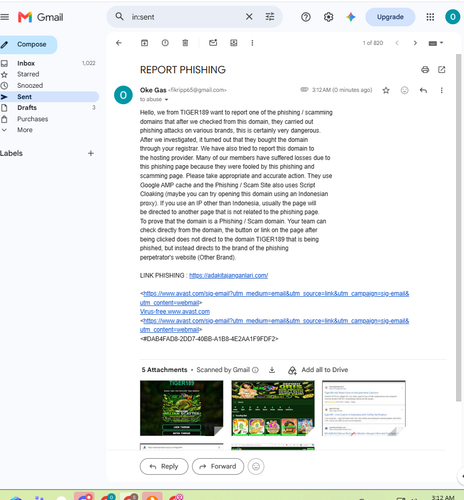Click the search magnifier icon

click(x=119, y=16)
